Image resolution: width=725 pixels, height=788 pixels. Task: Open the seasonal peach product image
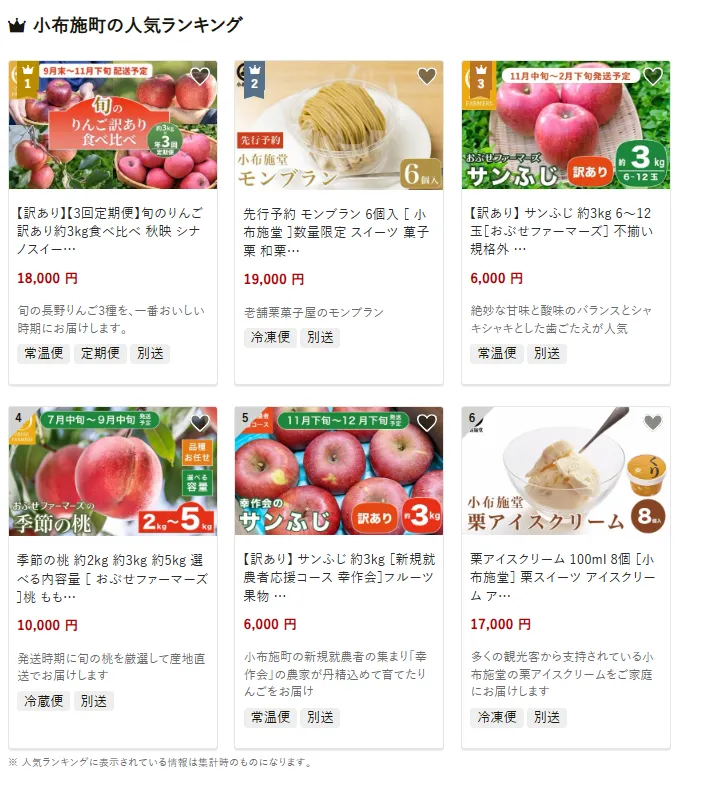[x=113, y=471]
